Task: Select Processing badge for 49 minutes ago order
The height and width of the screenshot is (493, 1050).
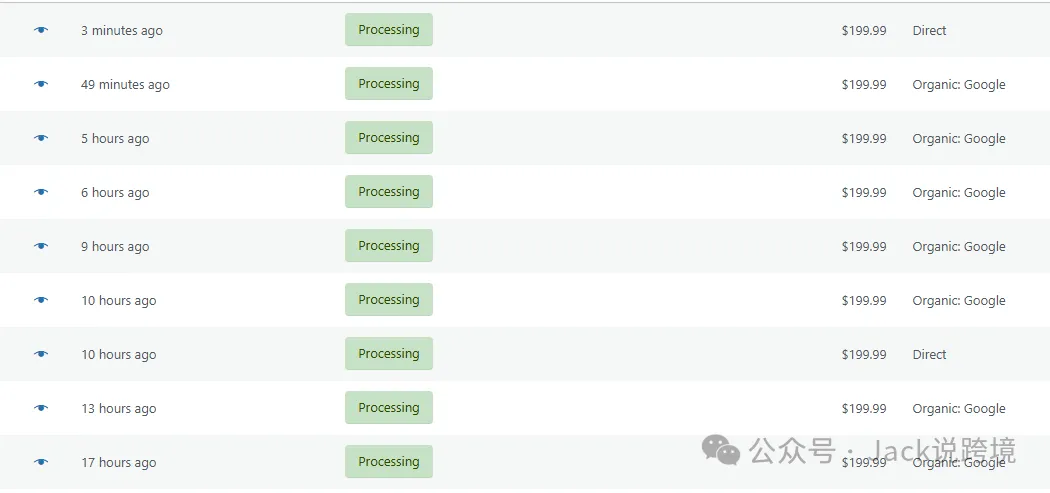Action: point(389,84)
